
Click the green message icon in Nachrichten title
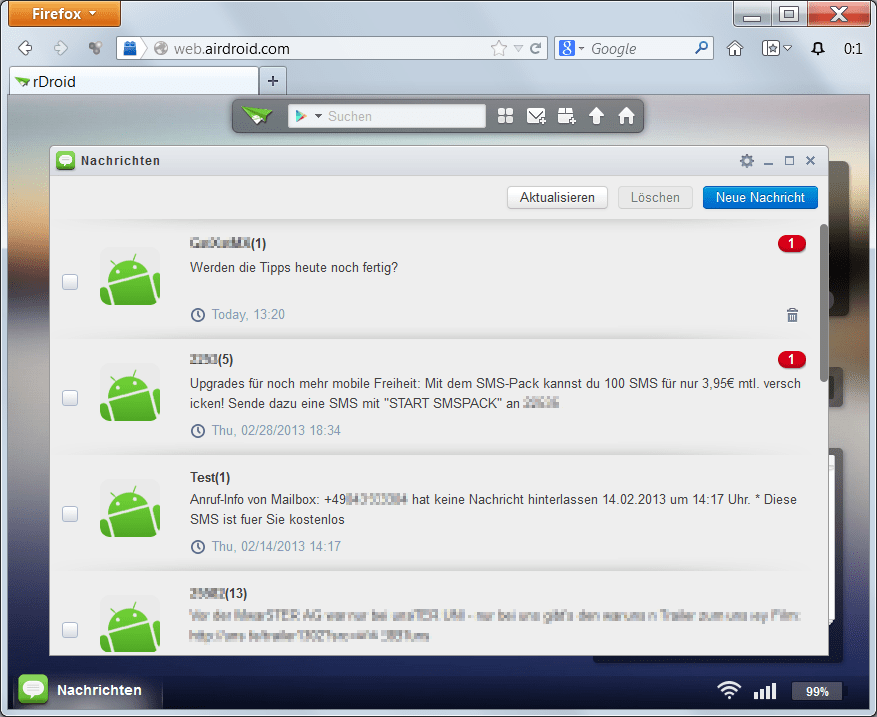pos(65,161)
